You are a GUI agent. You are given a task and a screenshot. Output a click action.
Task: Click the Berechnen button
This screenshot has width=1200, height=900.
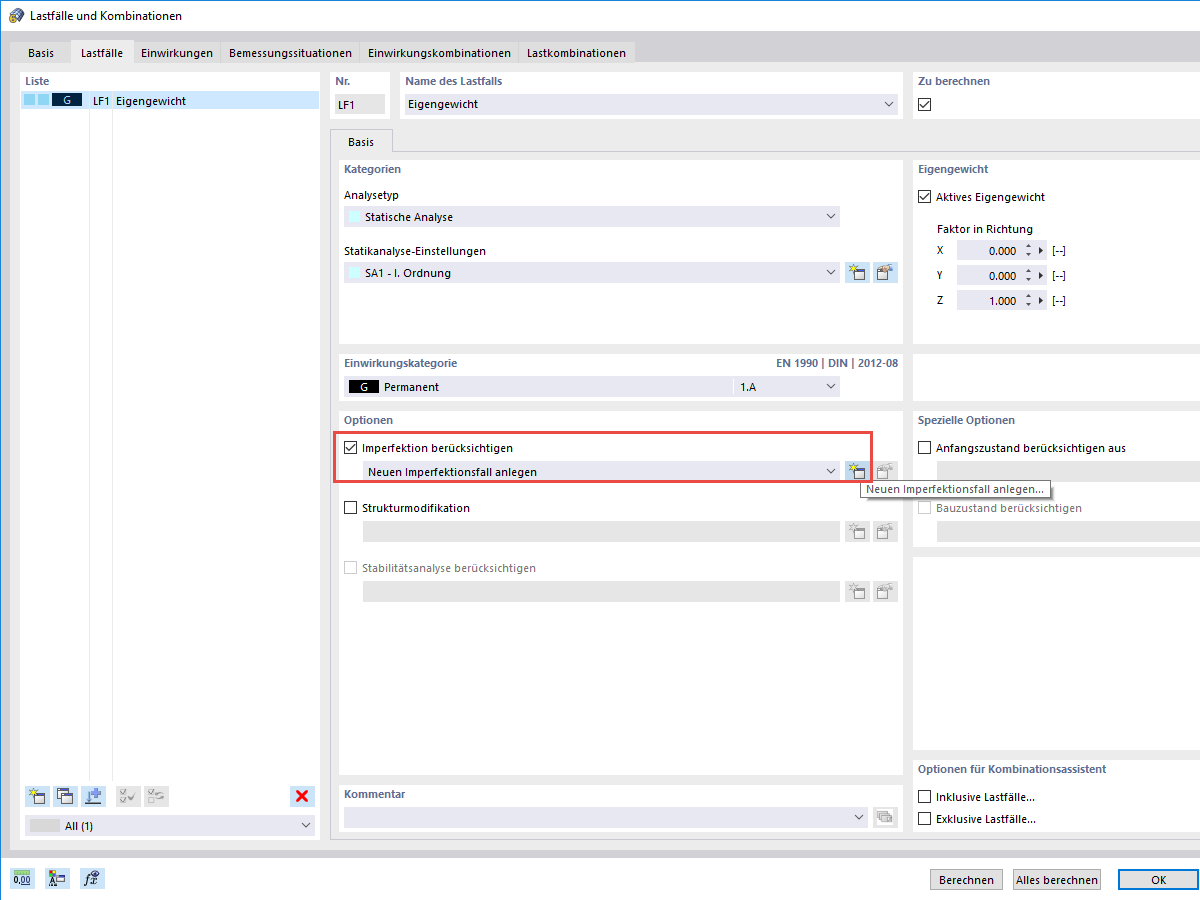[x=966, y=880]
